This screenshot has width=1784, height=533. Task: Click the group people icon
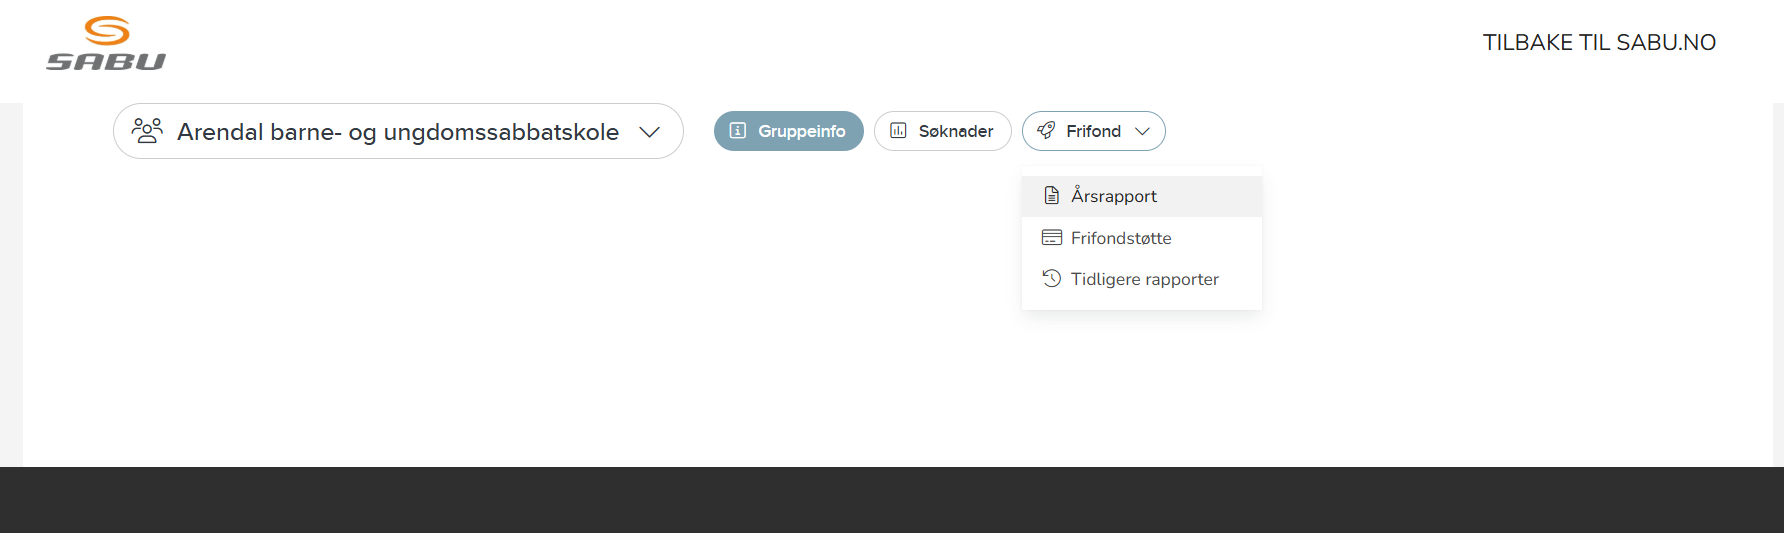147,131
